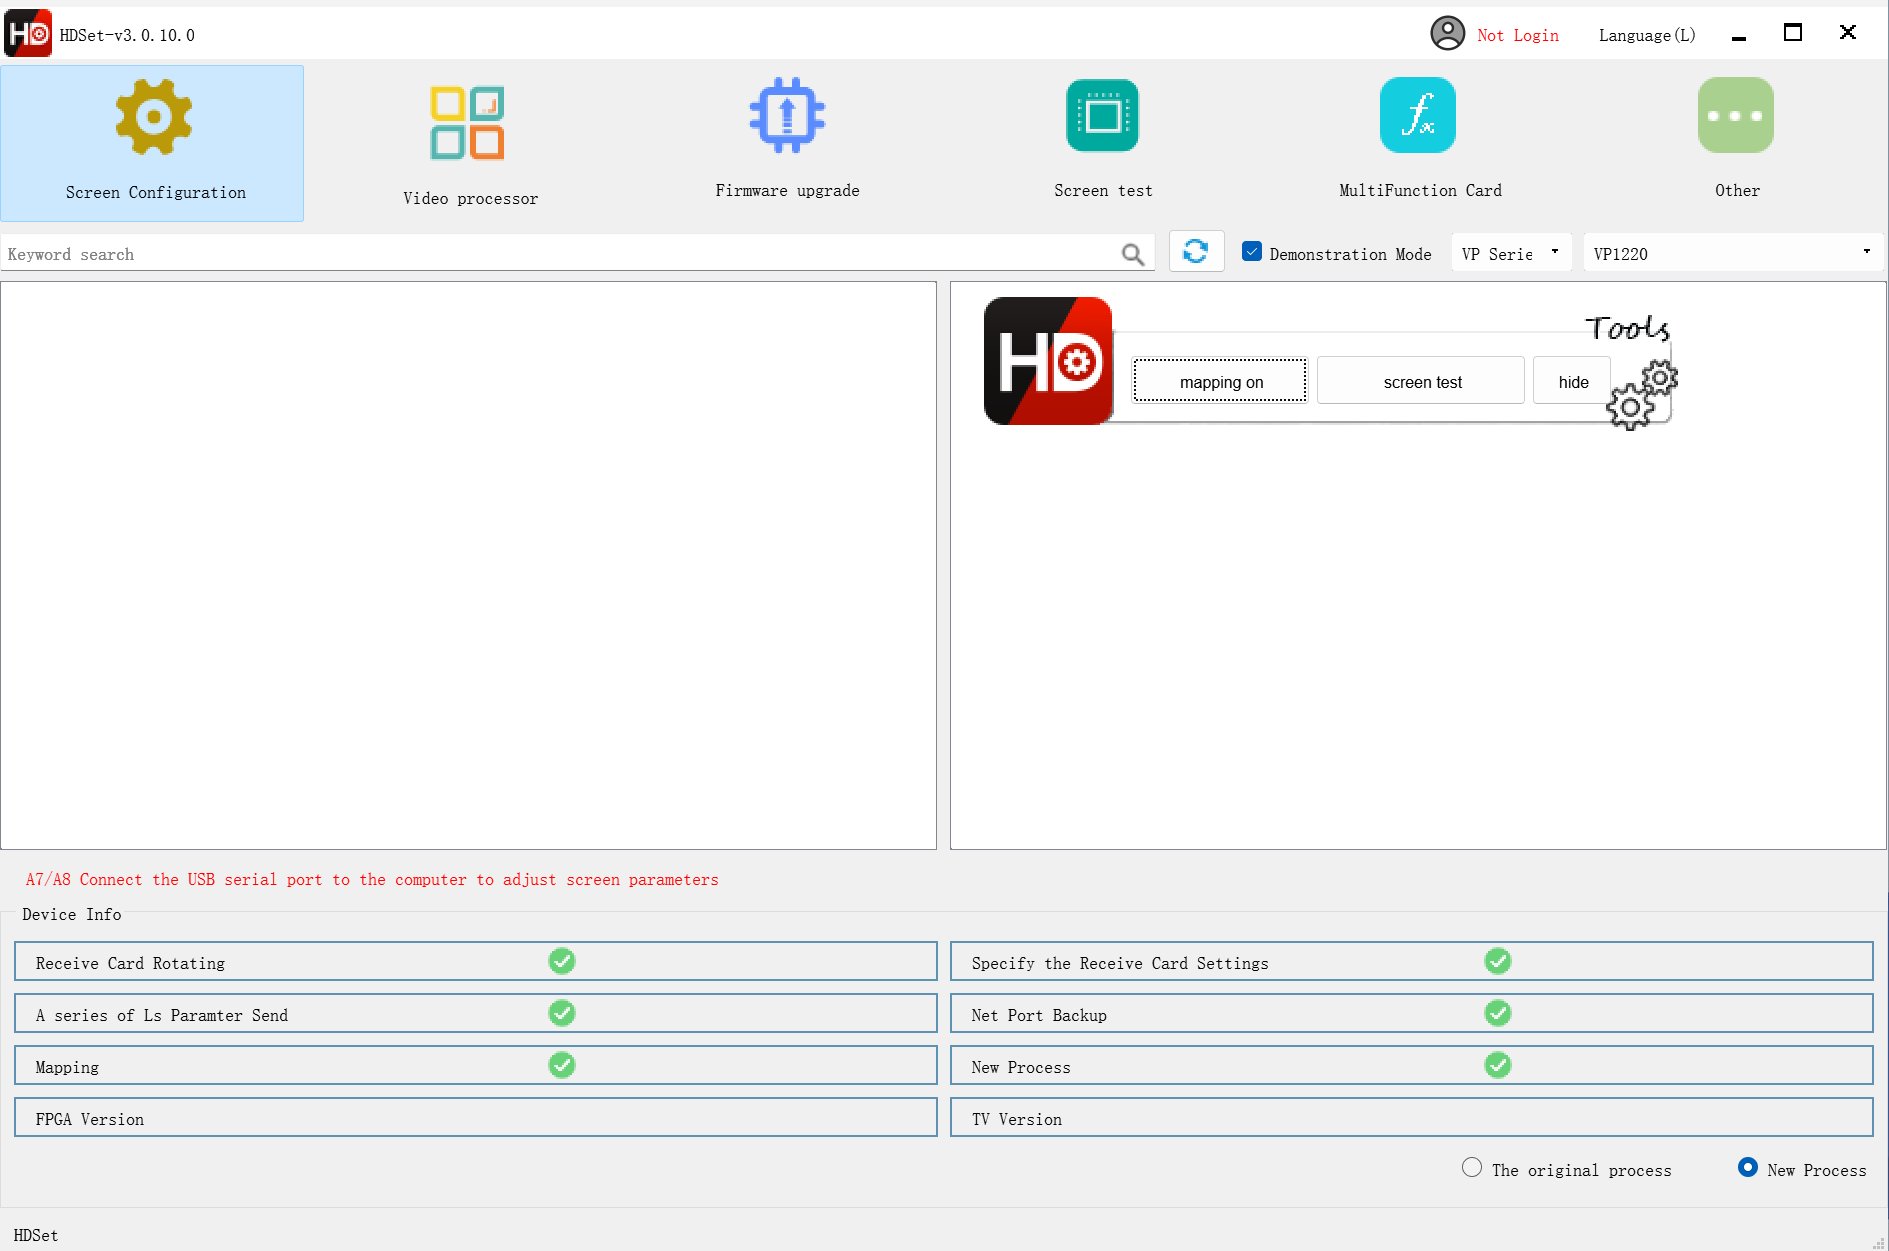Click the Mapping label in Device Info

click(67, 1067)
